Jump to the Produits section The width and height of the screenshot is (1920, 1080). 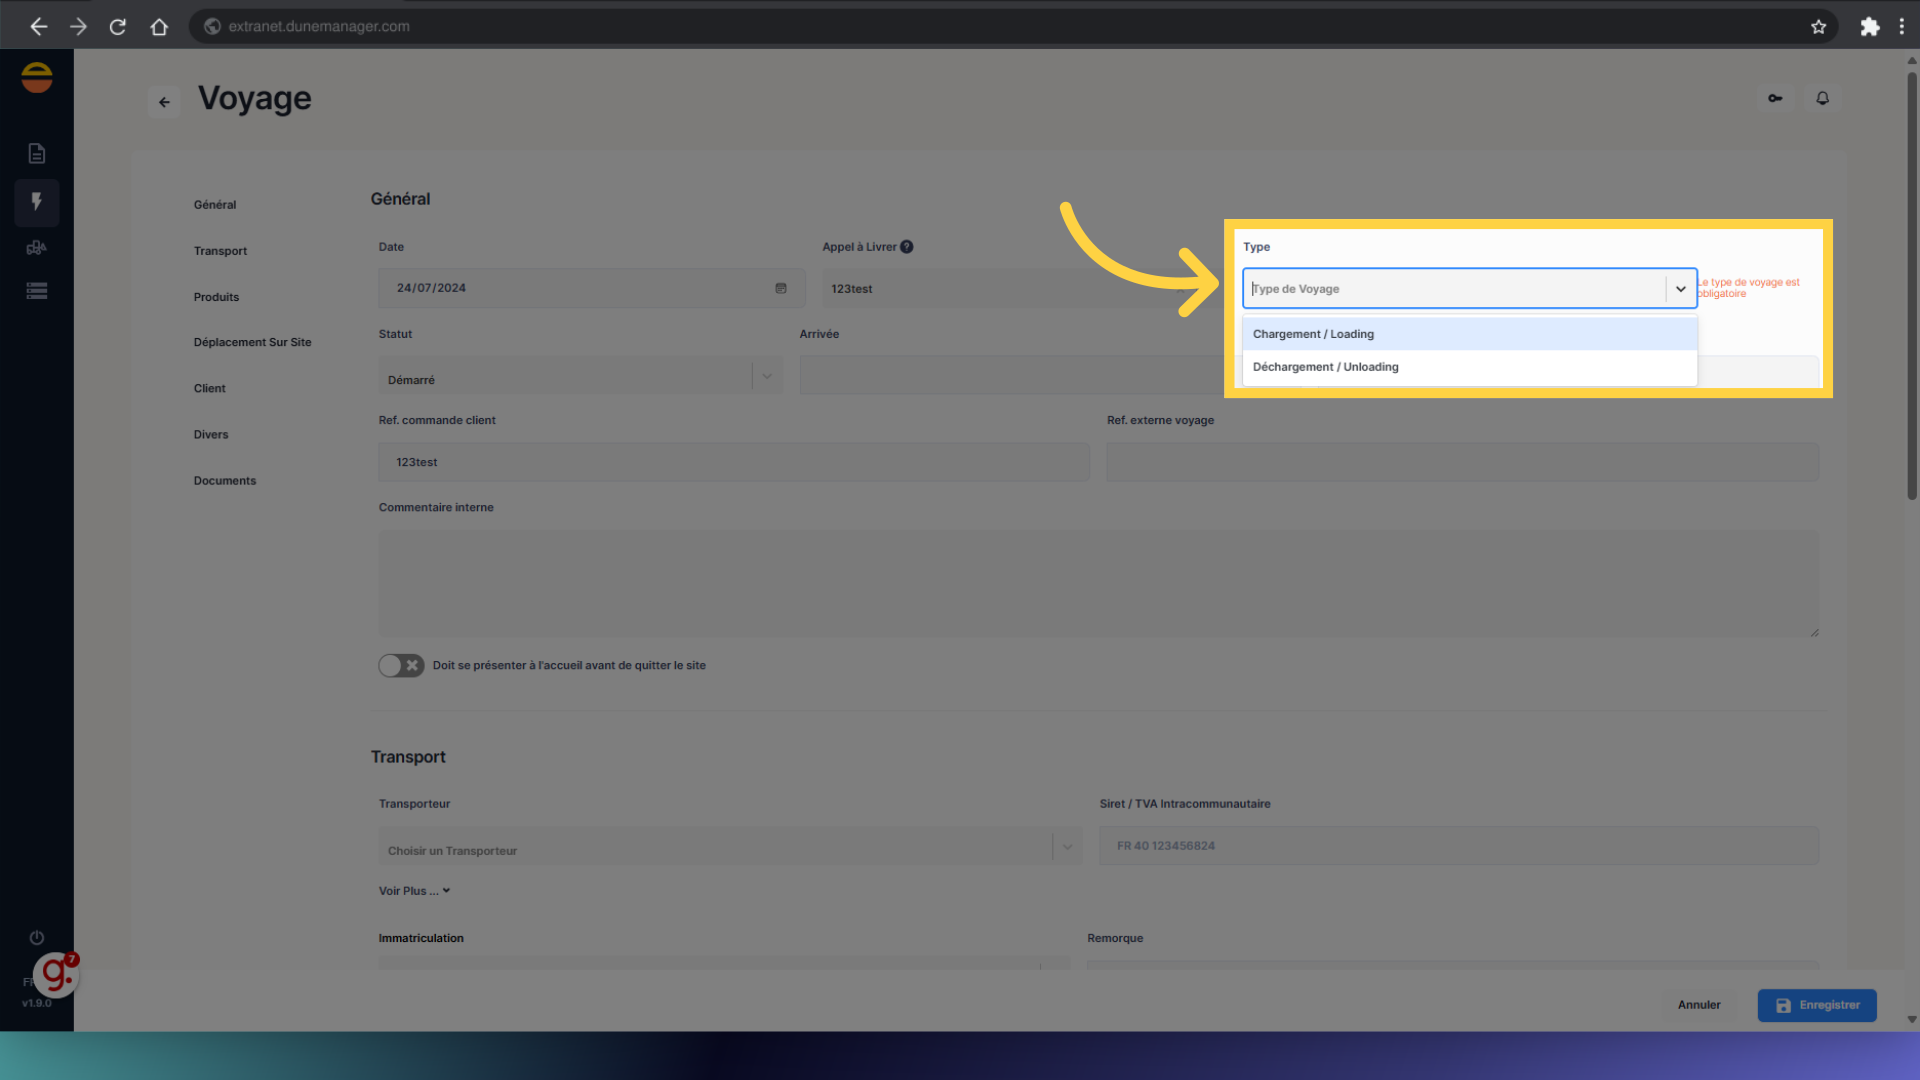pyautogui.click(x=216, y=297)
